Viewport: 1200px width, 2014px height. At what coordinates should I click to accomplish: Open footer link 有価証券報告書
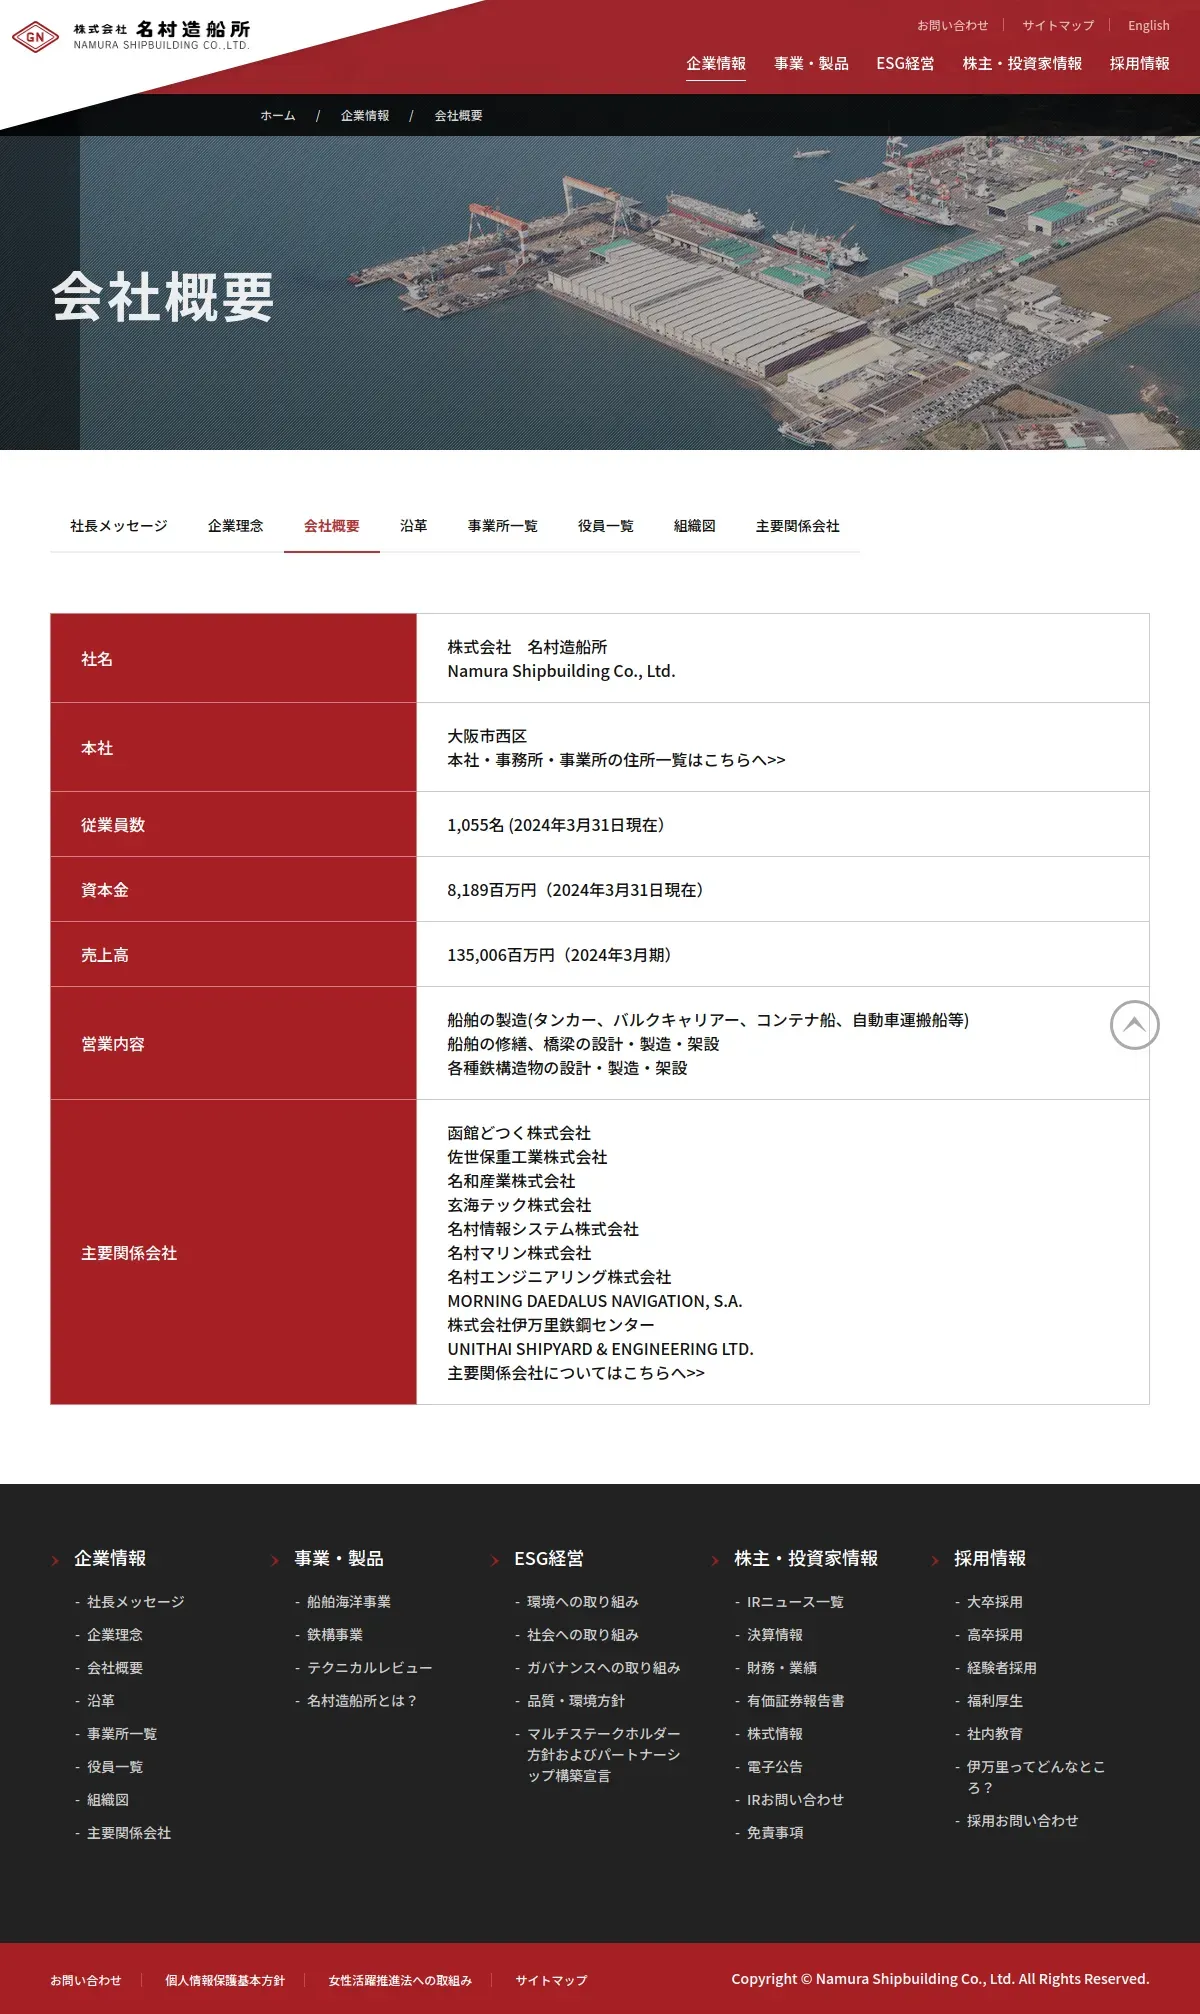pyautogui.click(x=796, y=1701)
